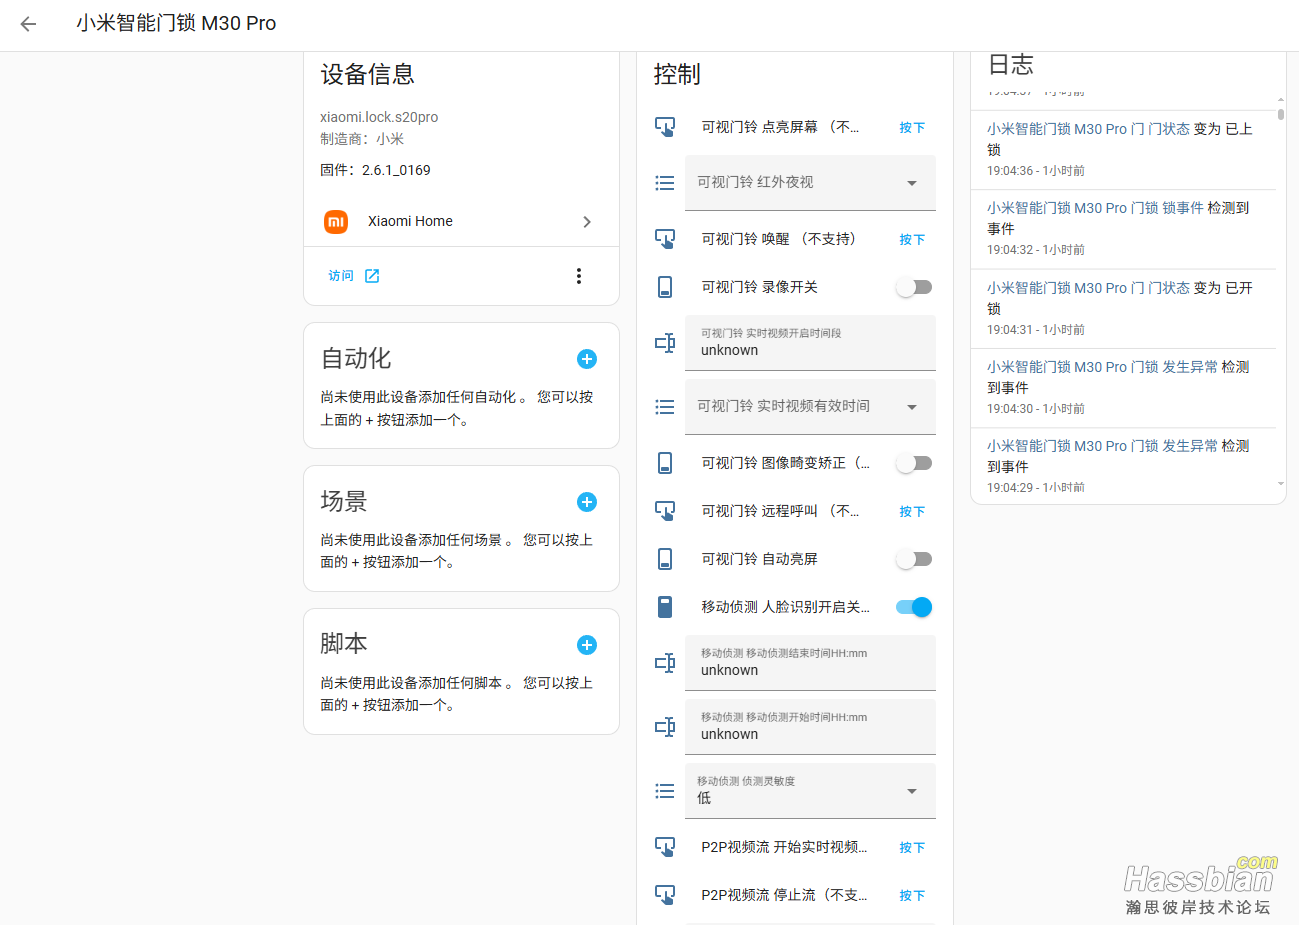This screenshot has height=925, width=1299.
Task: Toggle the 可视门铃 录像开关 switch
Action: click(914, 287)
